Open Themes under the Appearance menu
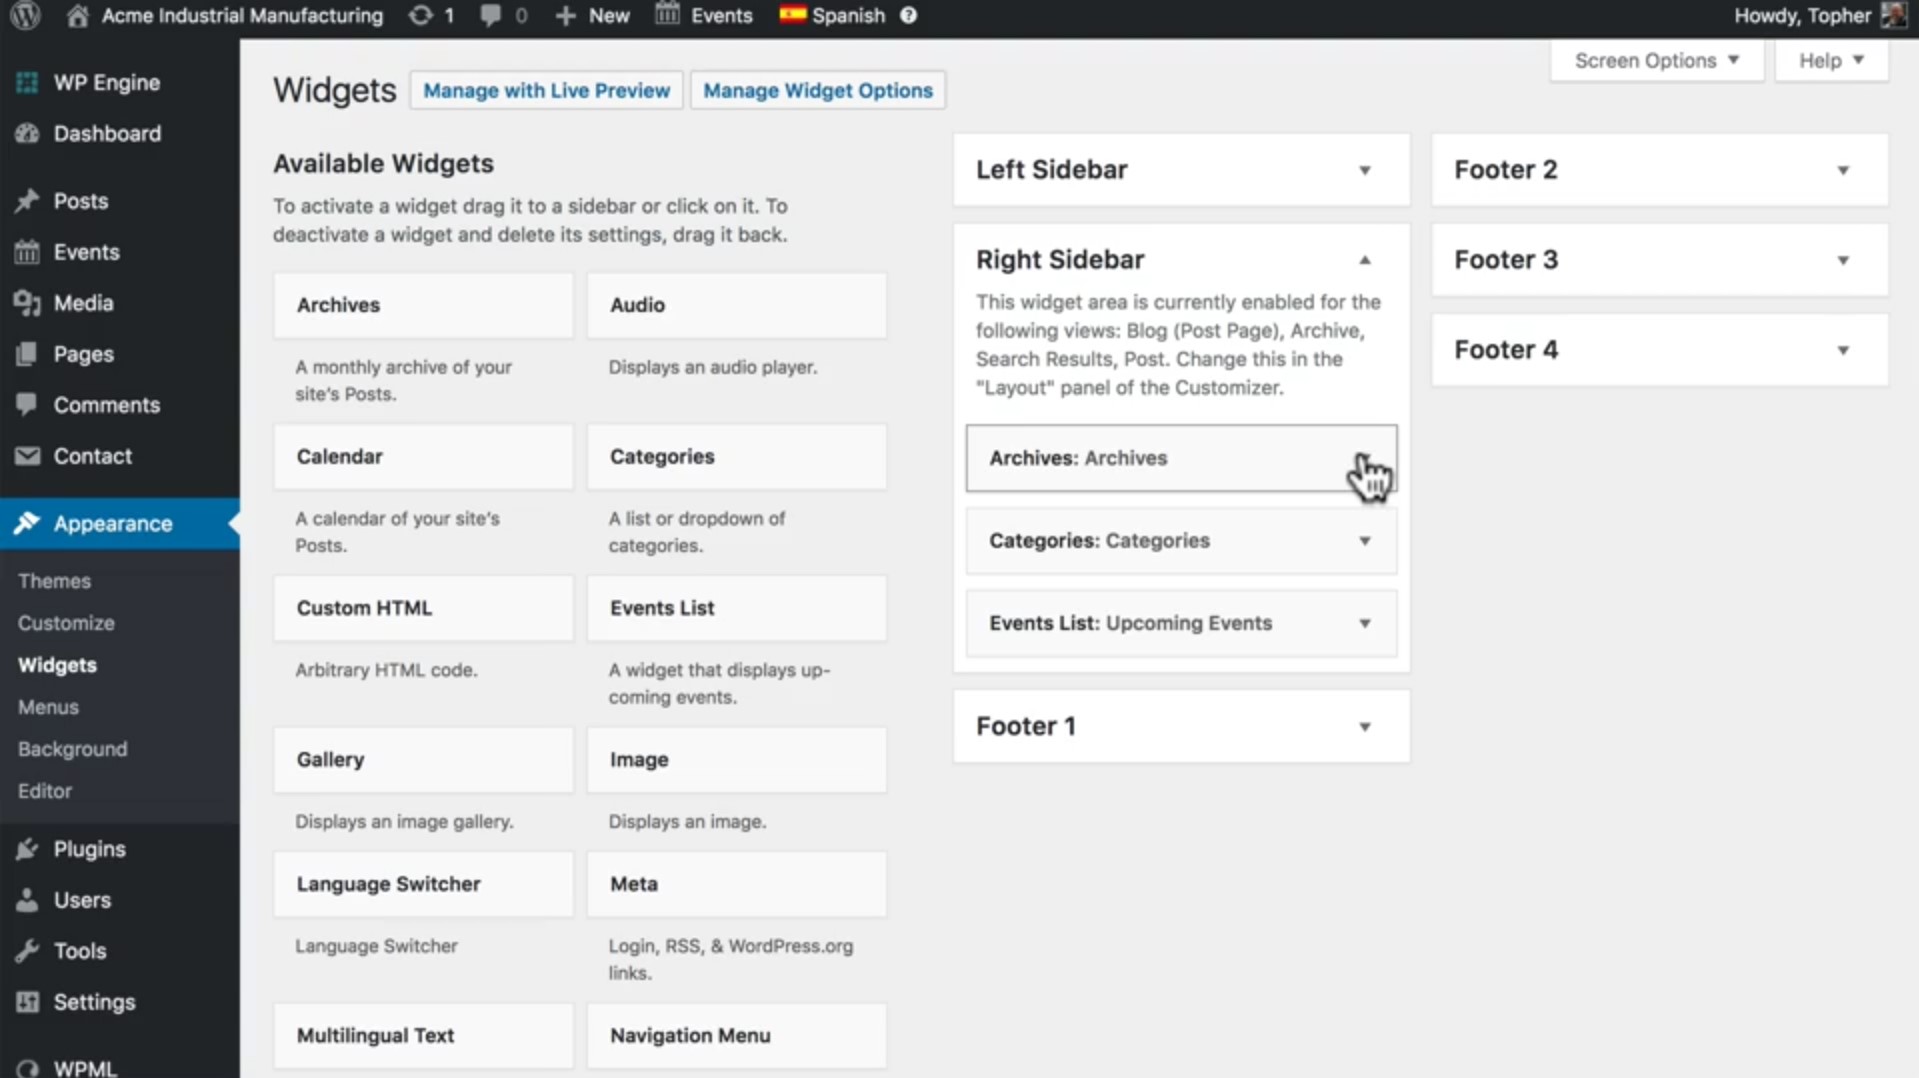The height and width of the screenshot is (1078, 1919). click(54, 580)
